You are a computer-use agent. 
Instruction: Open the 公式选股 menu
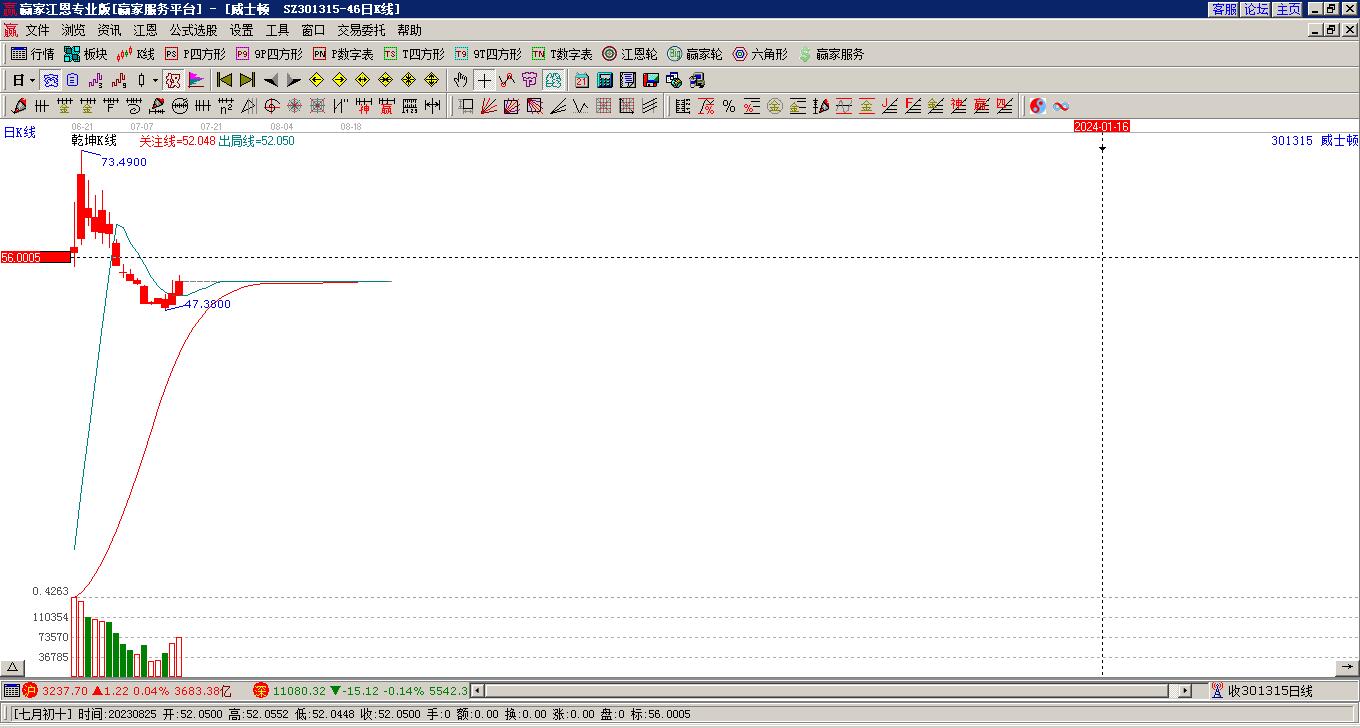[193, 30]
